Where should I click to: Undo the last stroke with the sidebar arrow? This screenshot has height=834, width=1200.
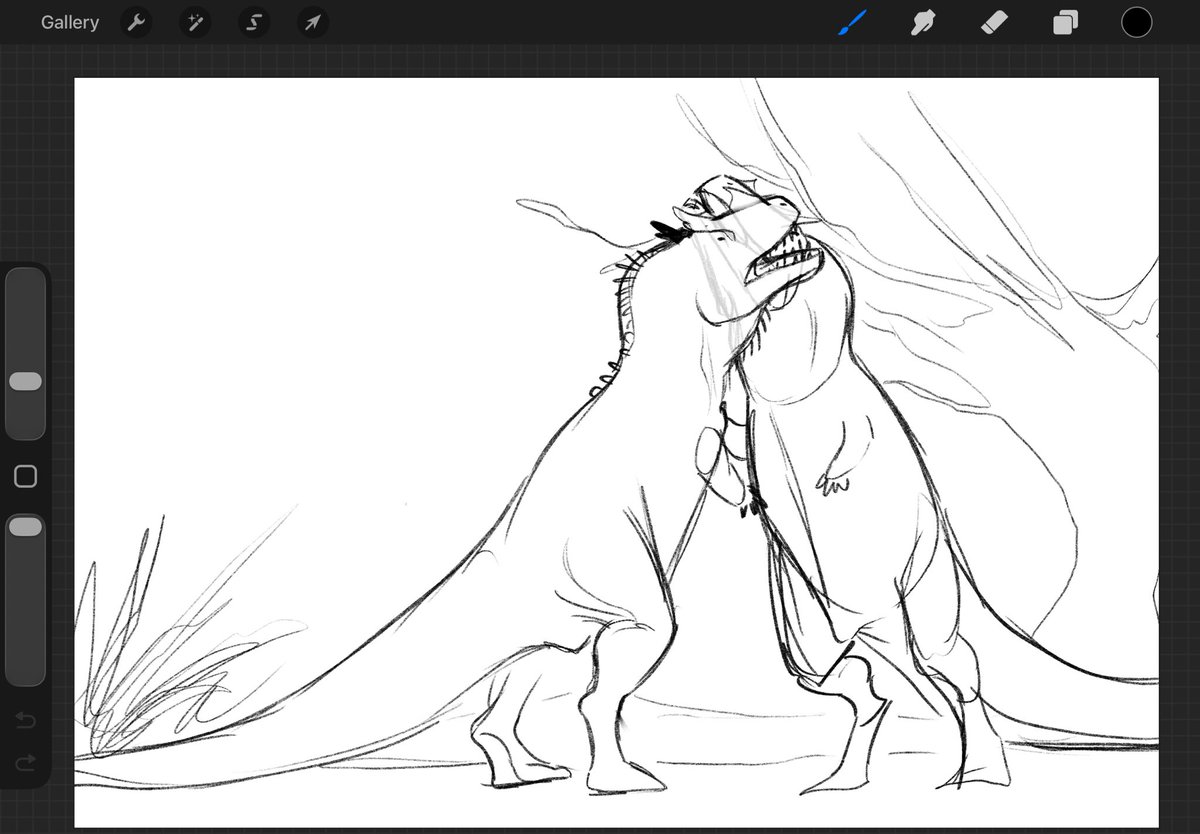(x=26, y=720)
